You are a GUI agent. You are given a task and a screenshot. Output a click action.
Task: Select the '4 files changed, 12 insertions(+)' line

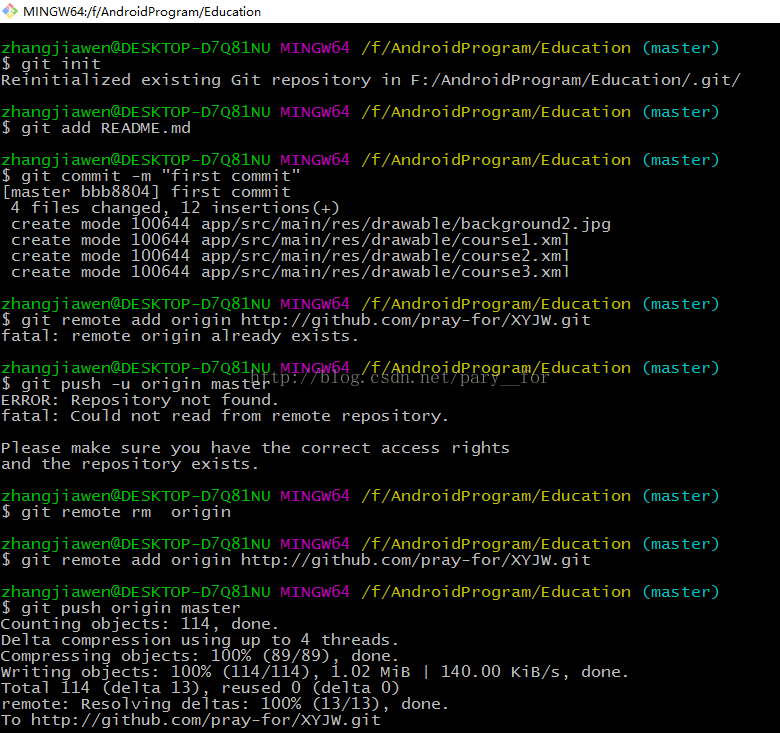pos(175,208)
